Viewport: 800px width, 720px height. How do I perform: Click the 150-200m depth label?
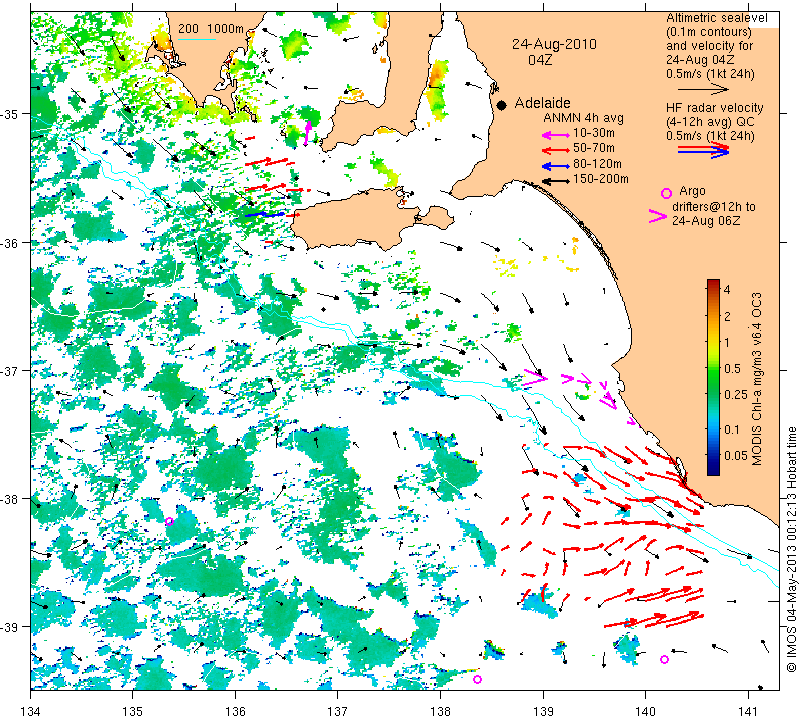pos(601,179)
